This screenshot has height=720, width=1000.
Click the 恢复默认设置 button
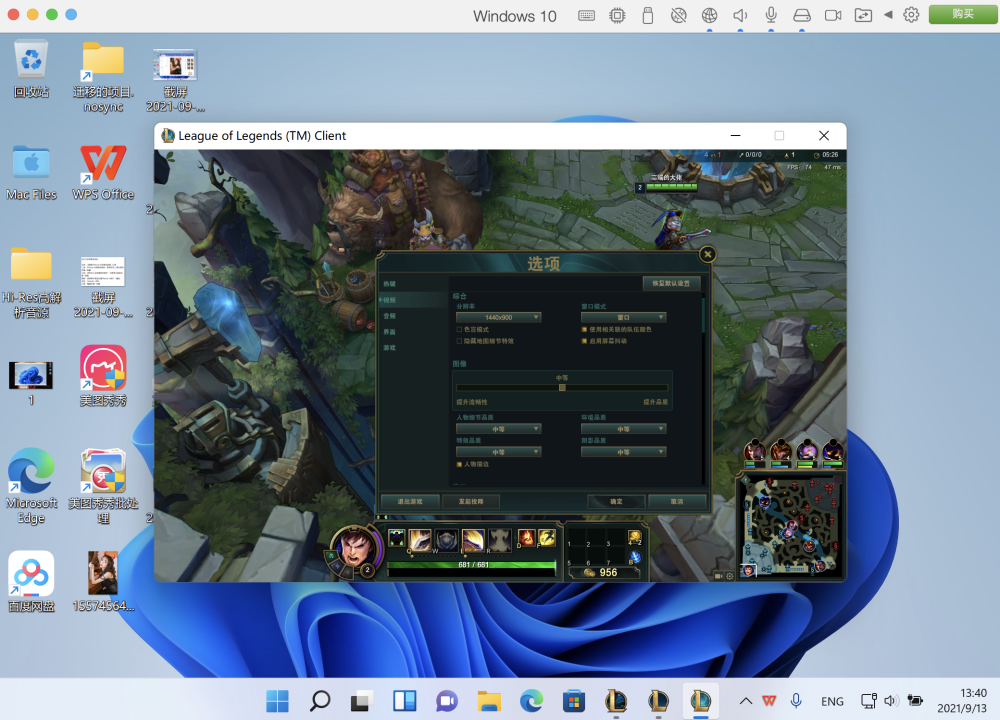tap(671, 283)
